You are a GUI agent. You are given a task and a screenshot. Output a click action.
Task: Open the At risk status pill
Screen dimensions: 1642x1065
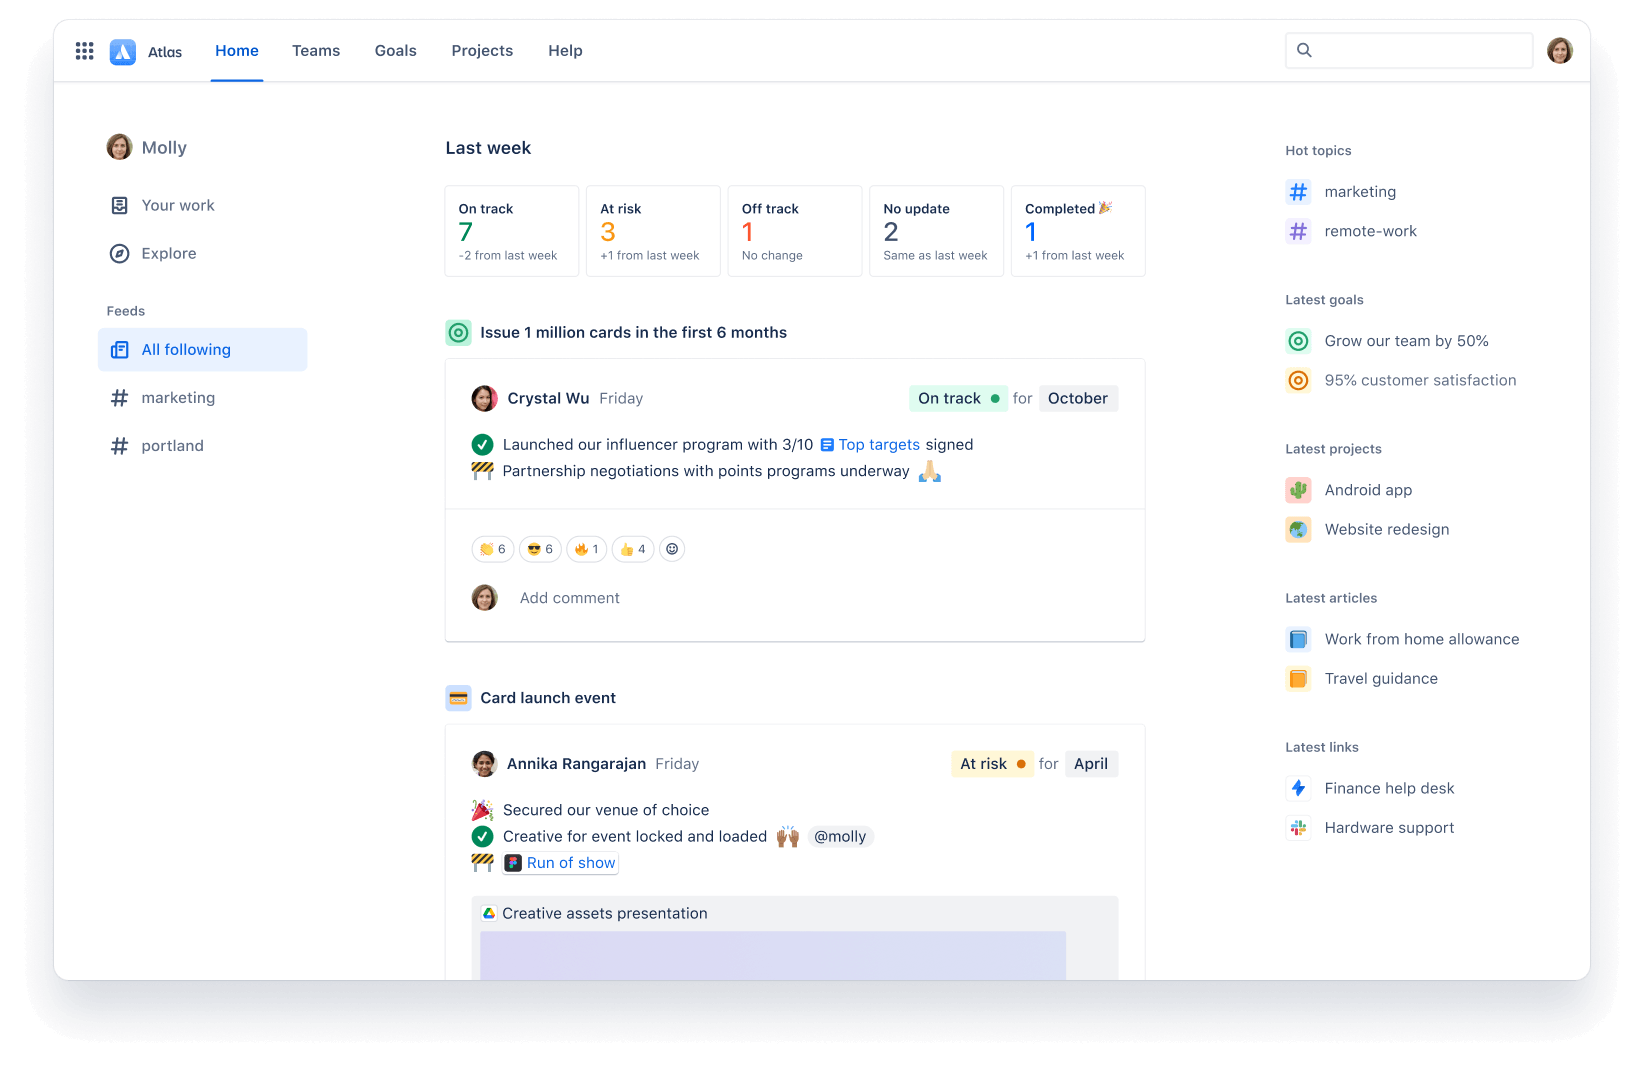[991, 764]
